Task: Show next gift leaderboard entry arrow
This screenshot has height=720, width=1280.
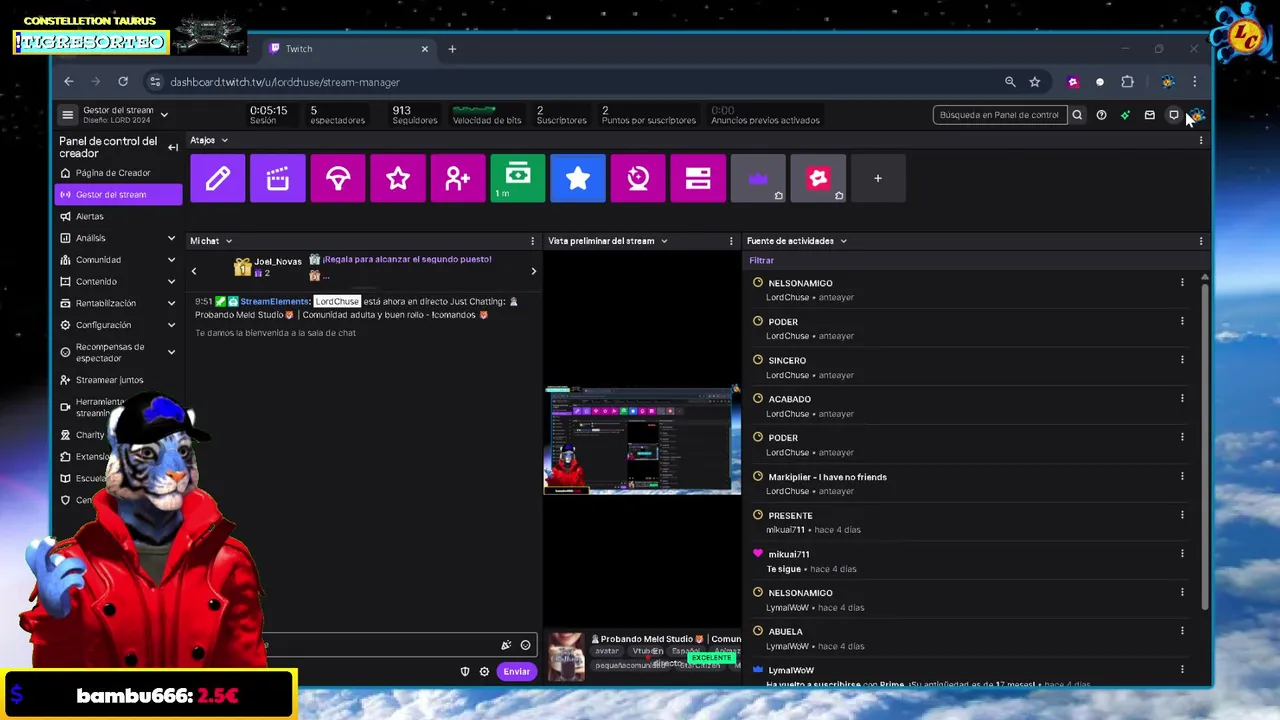Action: point(533,271)
